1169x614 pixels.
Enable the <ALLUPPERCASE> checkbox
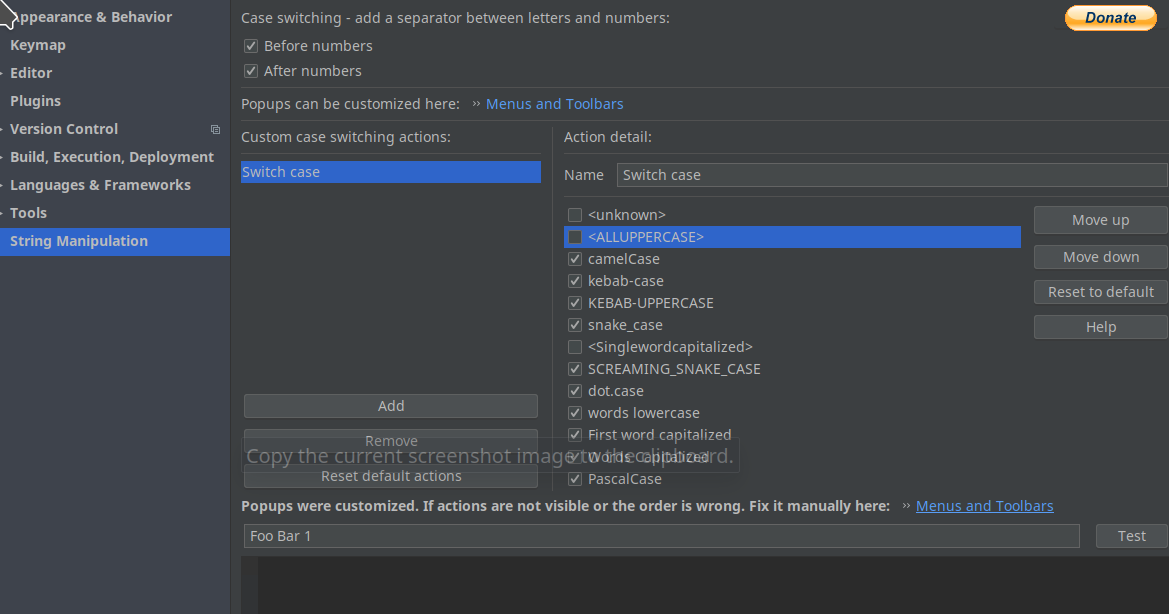pos(575,237)
